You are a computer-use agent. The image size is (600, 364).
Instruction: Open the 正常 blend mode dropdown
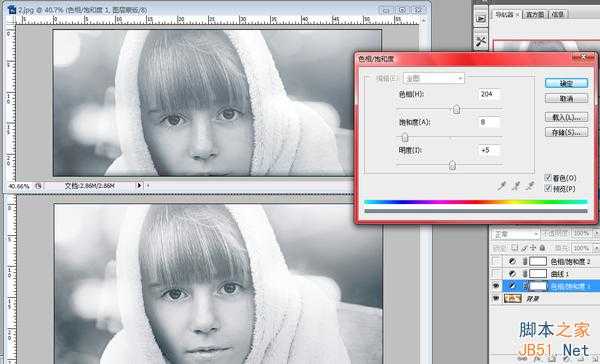pyautogui.click(x=515, y=234)
